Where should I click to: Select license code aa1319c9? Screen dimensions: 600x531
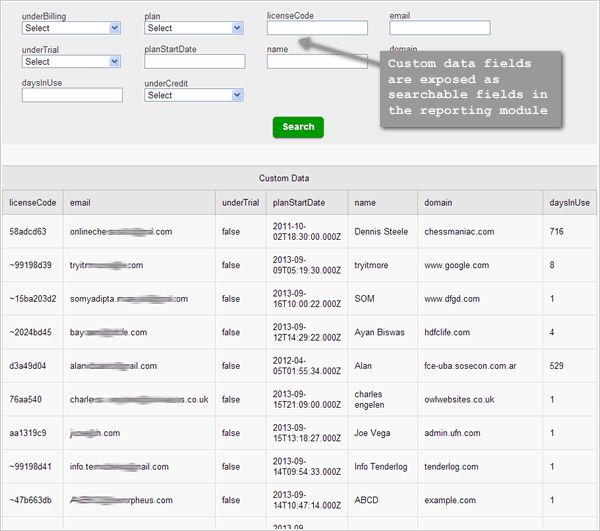pos(28,433)
